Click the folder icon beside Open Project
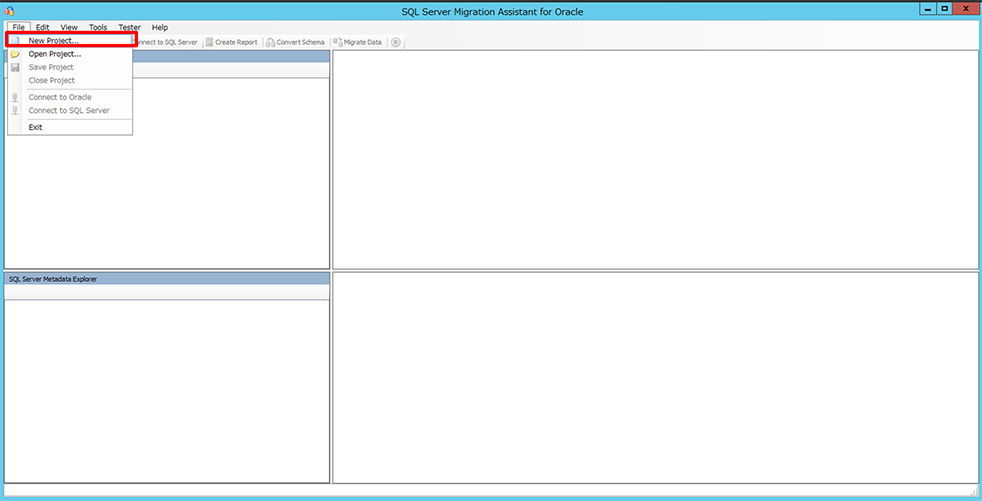This screenshot has height=501, width=982. click(16, 54)
